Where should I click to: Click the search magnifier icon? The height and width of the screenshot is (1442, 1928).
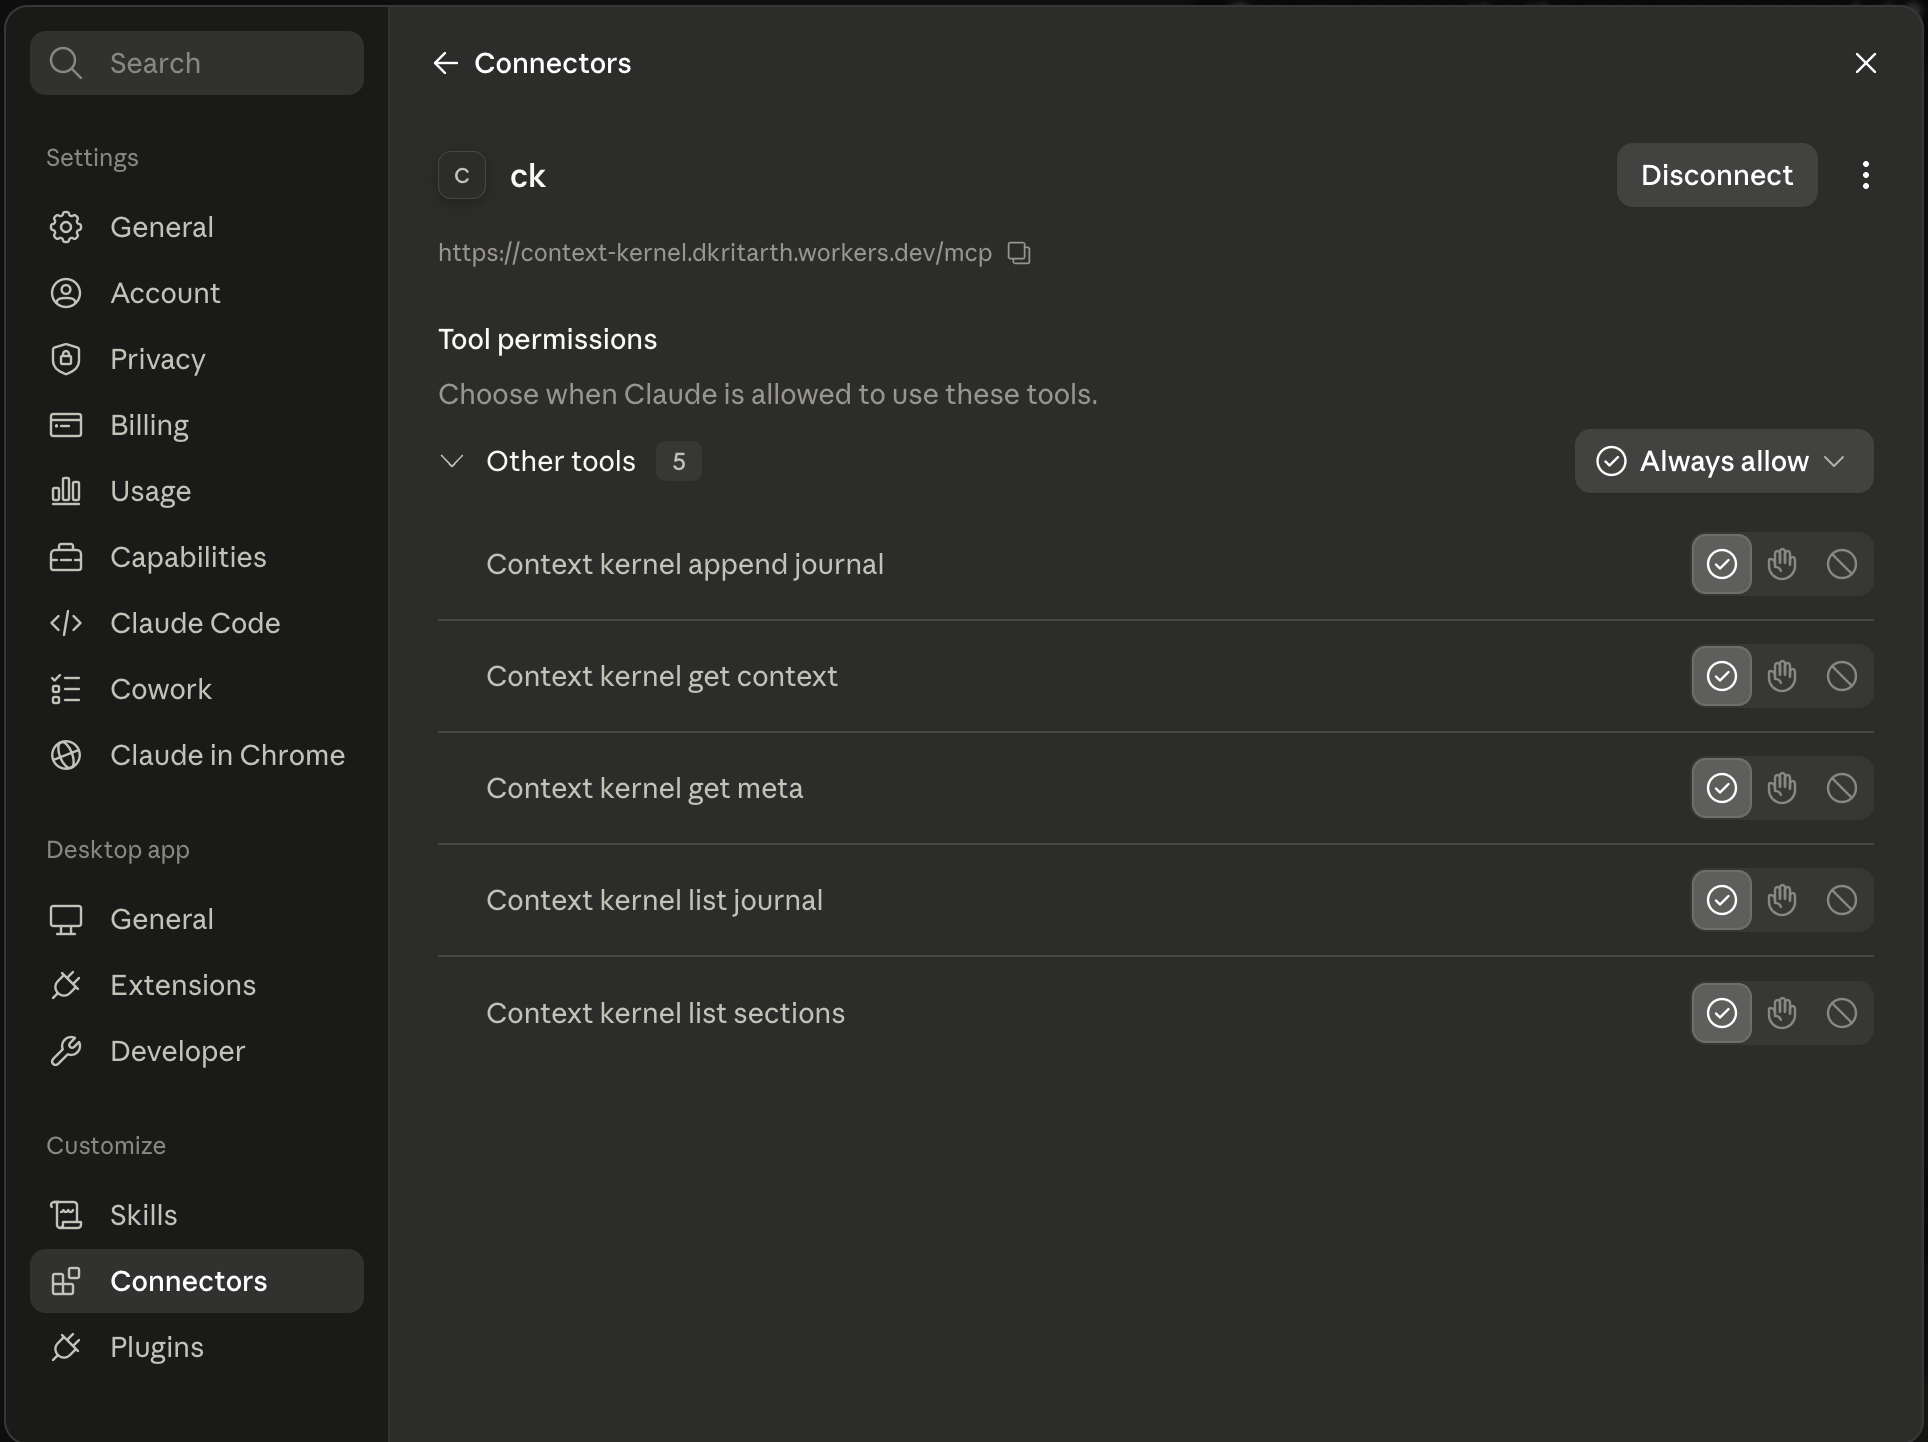pyautogui.click(x=66, y=63)
